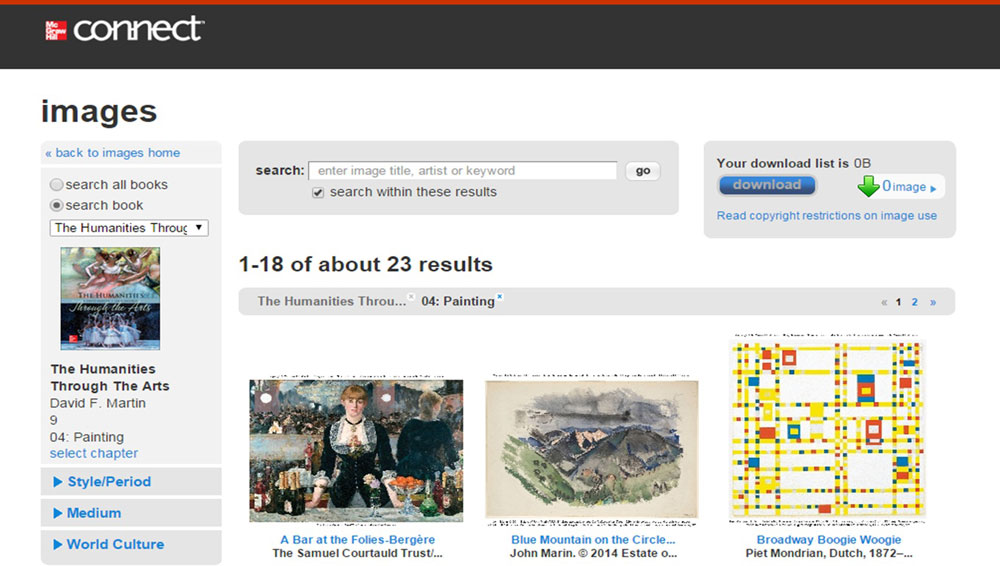Click the Piet Mondrian caption text

pos(829,553)
